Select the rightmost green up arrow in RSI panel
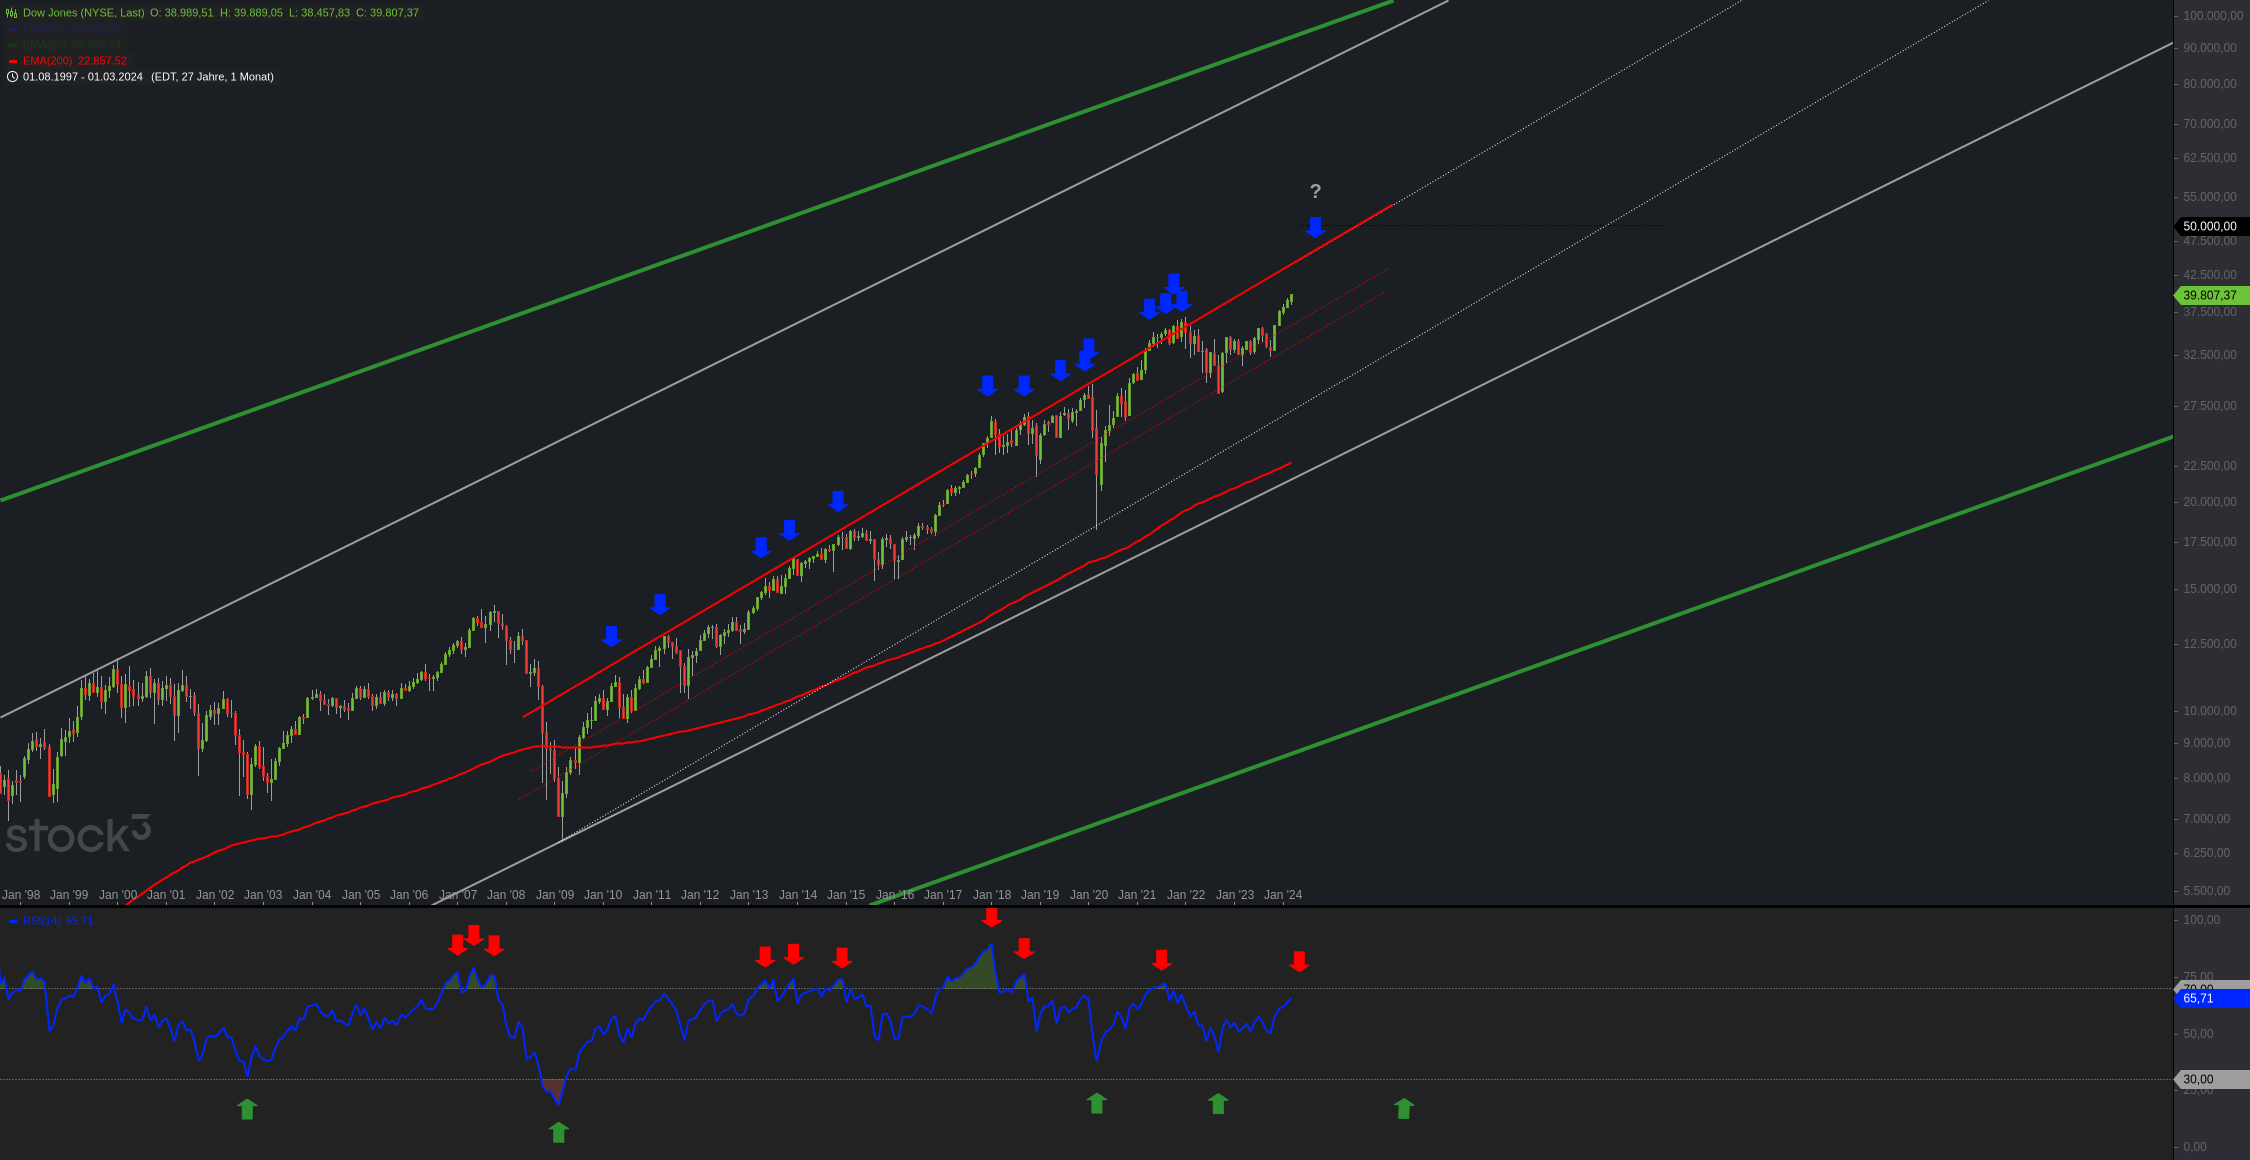The height and width of the screenshot is (1160, 2250). (1404, 1108)
